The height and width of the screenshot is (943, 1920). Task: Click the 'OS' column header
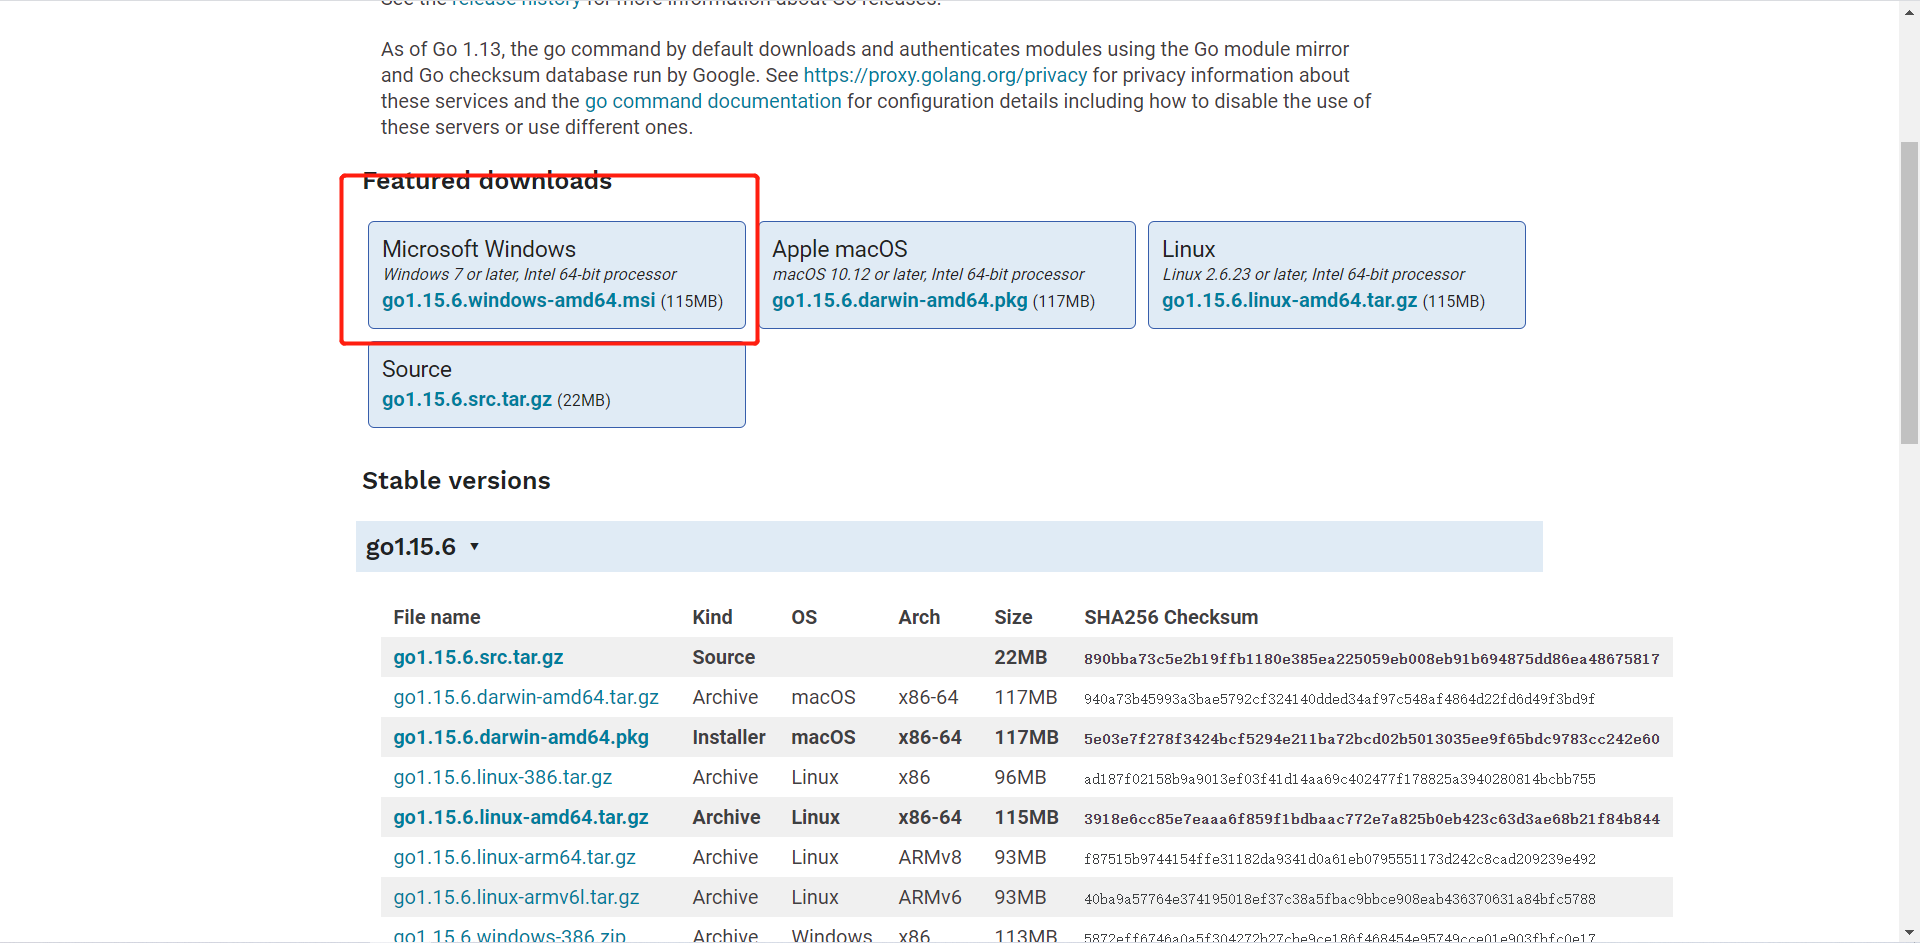(x=804, y=617)
